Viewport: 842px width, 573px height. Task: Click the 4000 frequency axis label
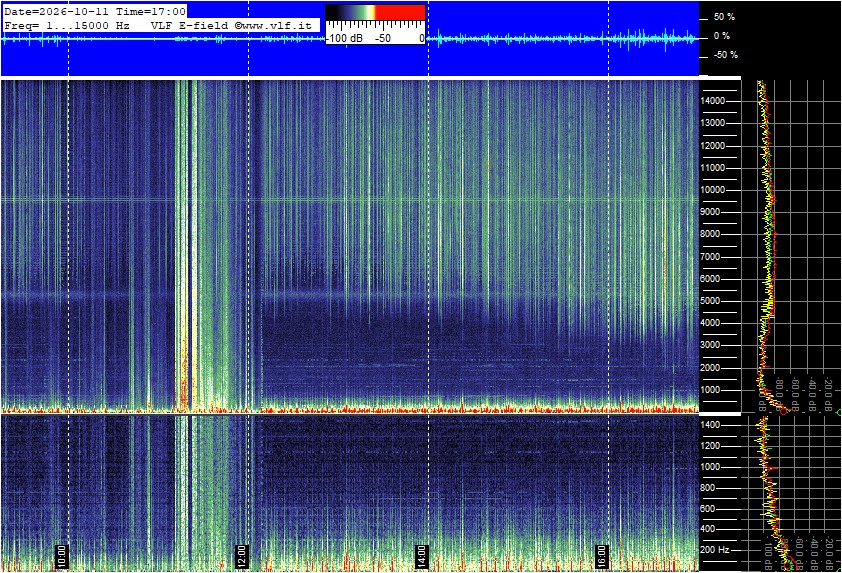pos(710,323)
